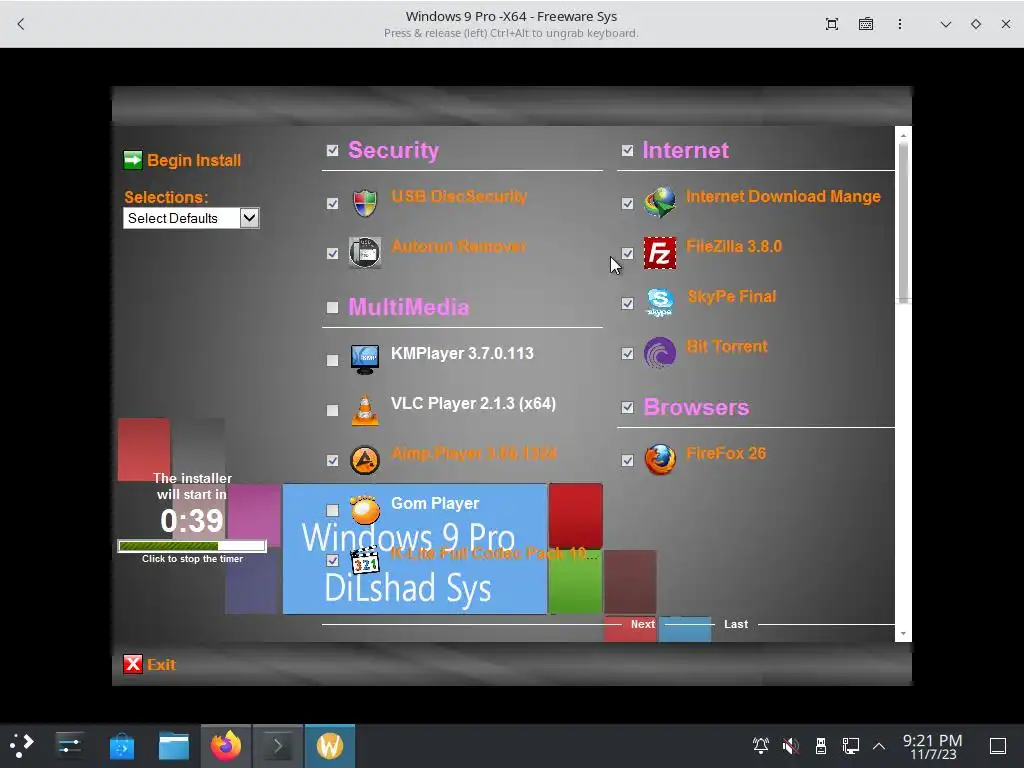The image size is (1024, 768).
Task: Uncheck the Aimp Player checkbox
Action: point(332,460)
